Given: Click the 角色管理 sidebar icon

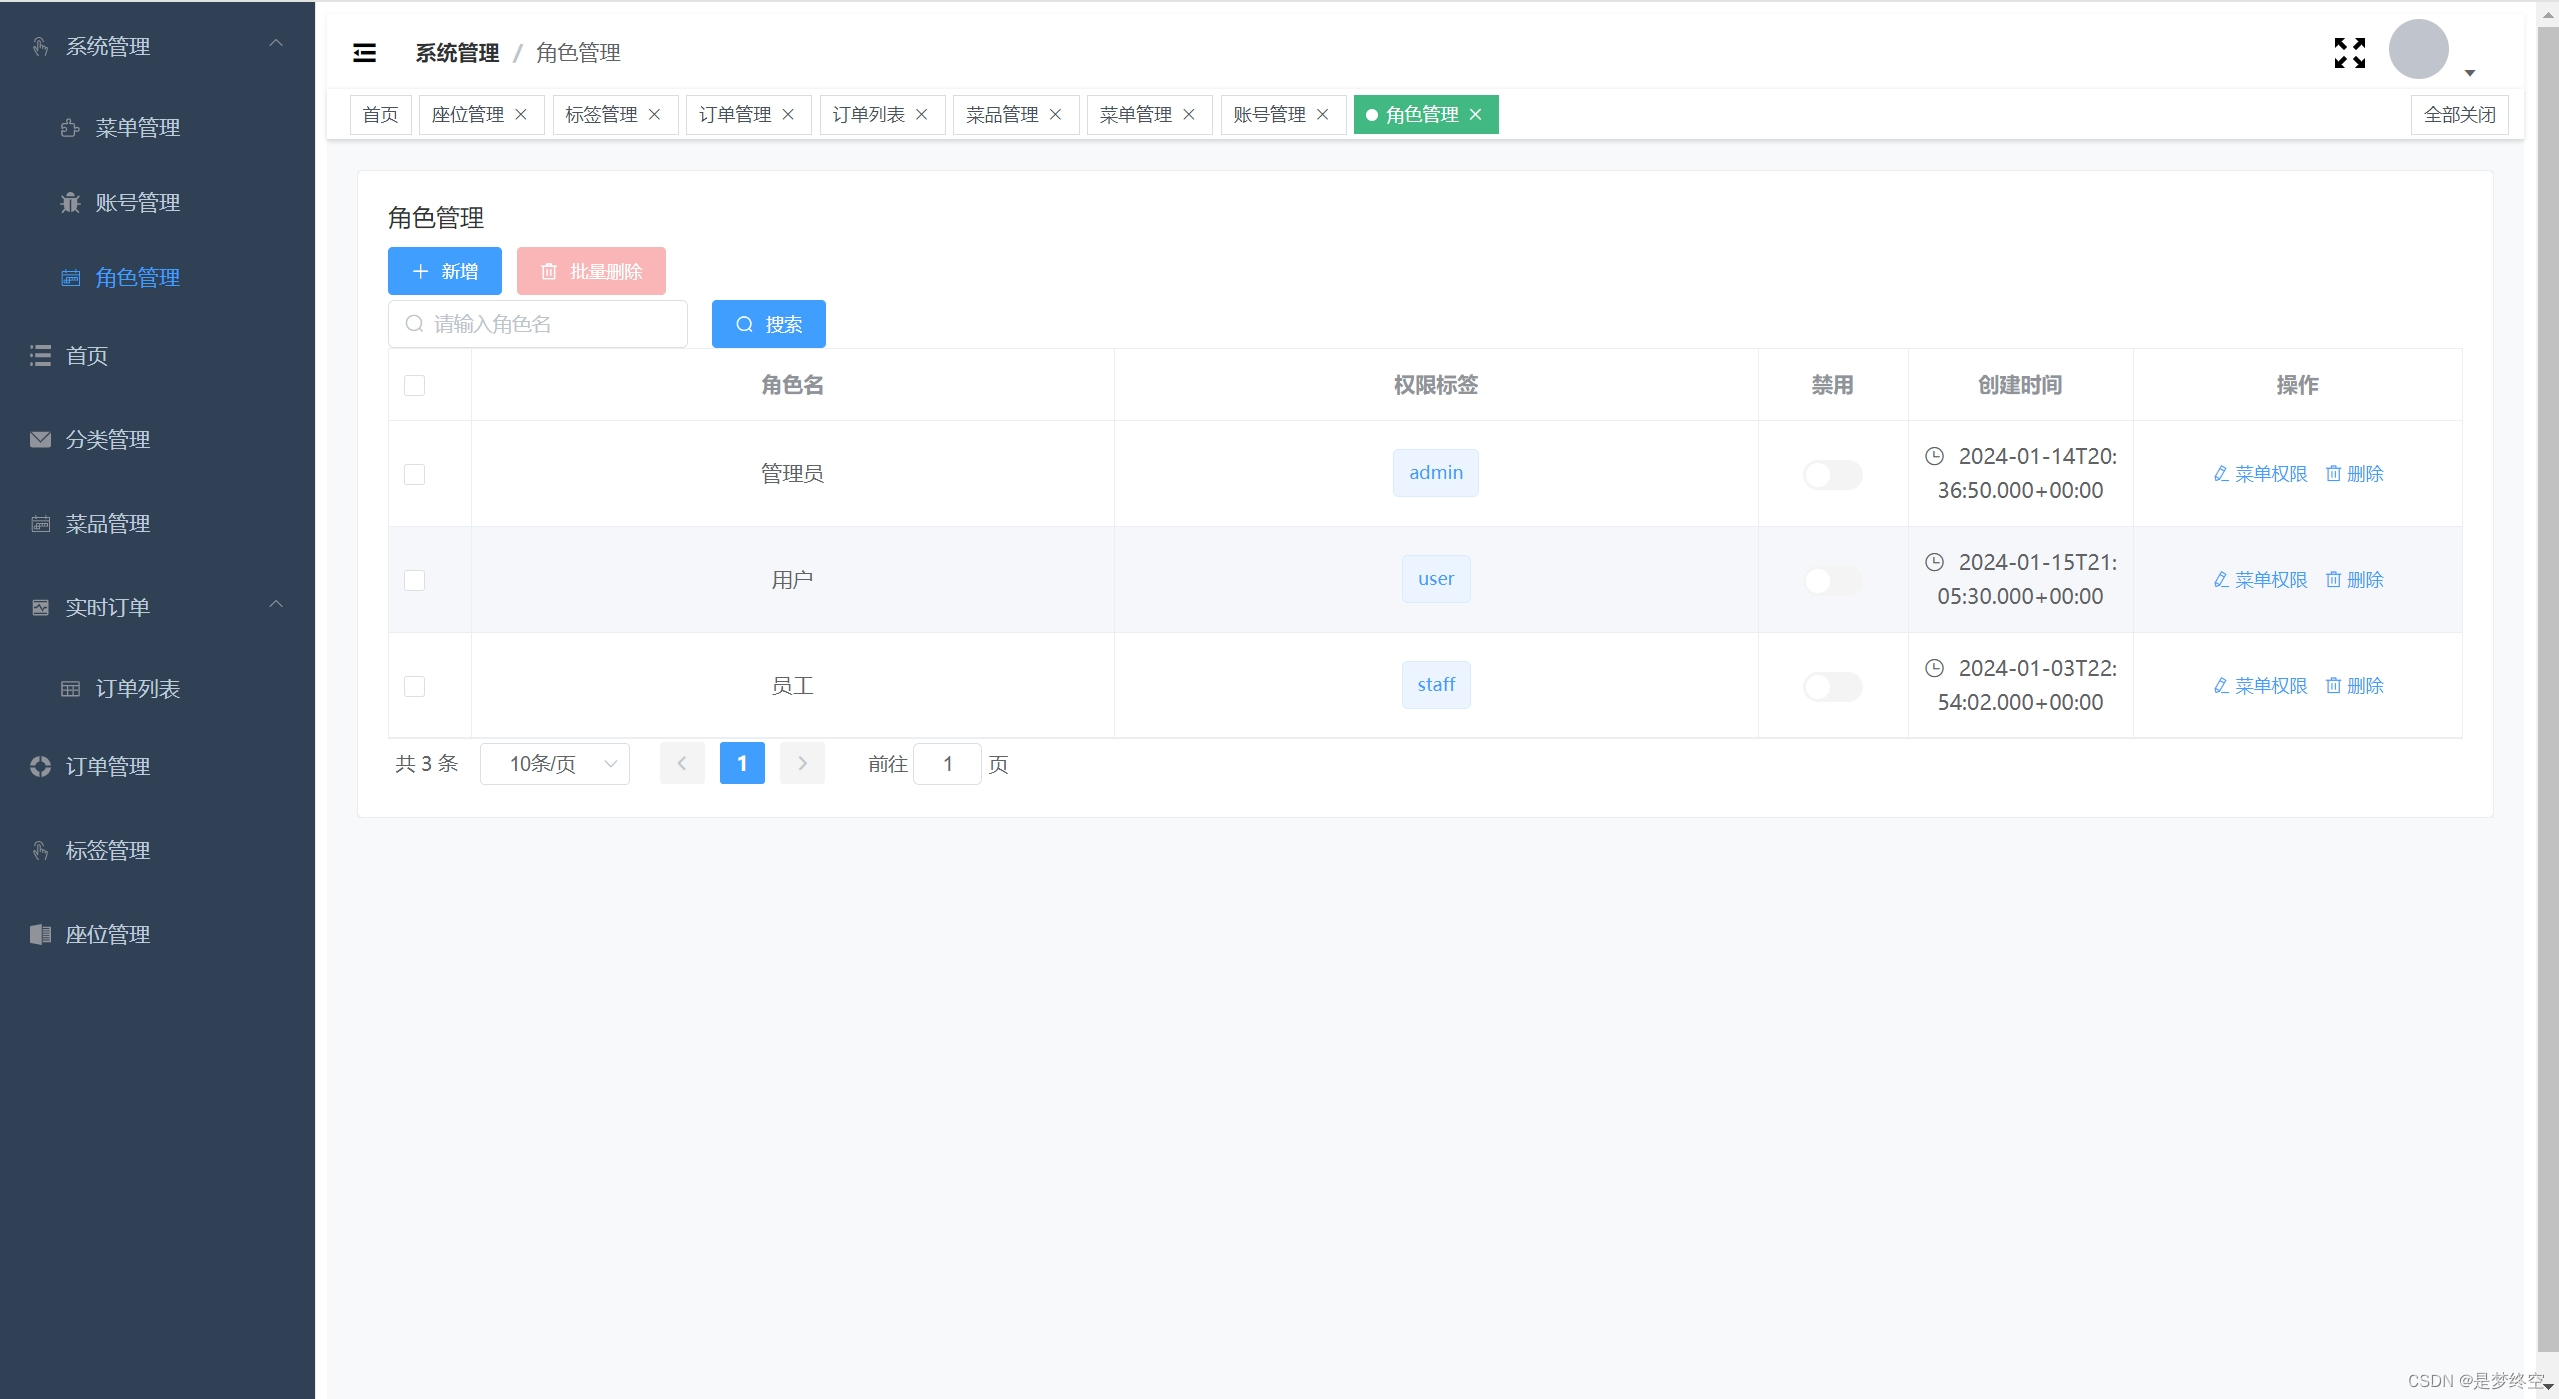Looking at the screenshot, I should (x=70, y=278).
